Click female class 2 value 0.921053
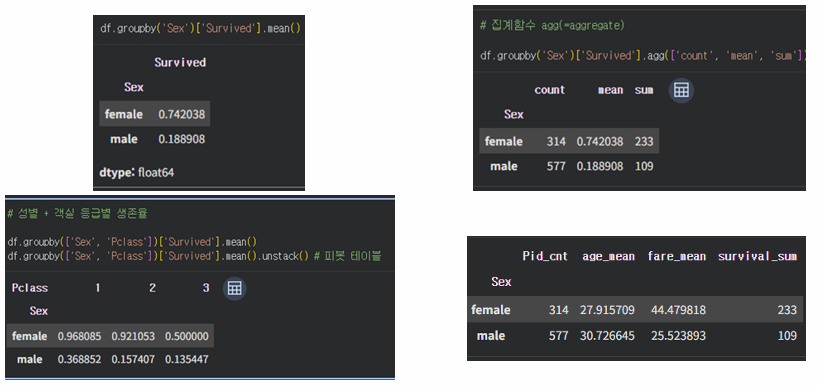Screen dimensions: 819x386 coord(133,336)
